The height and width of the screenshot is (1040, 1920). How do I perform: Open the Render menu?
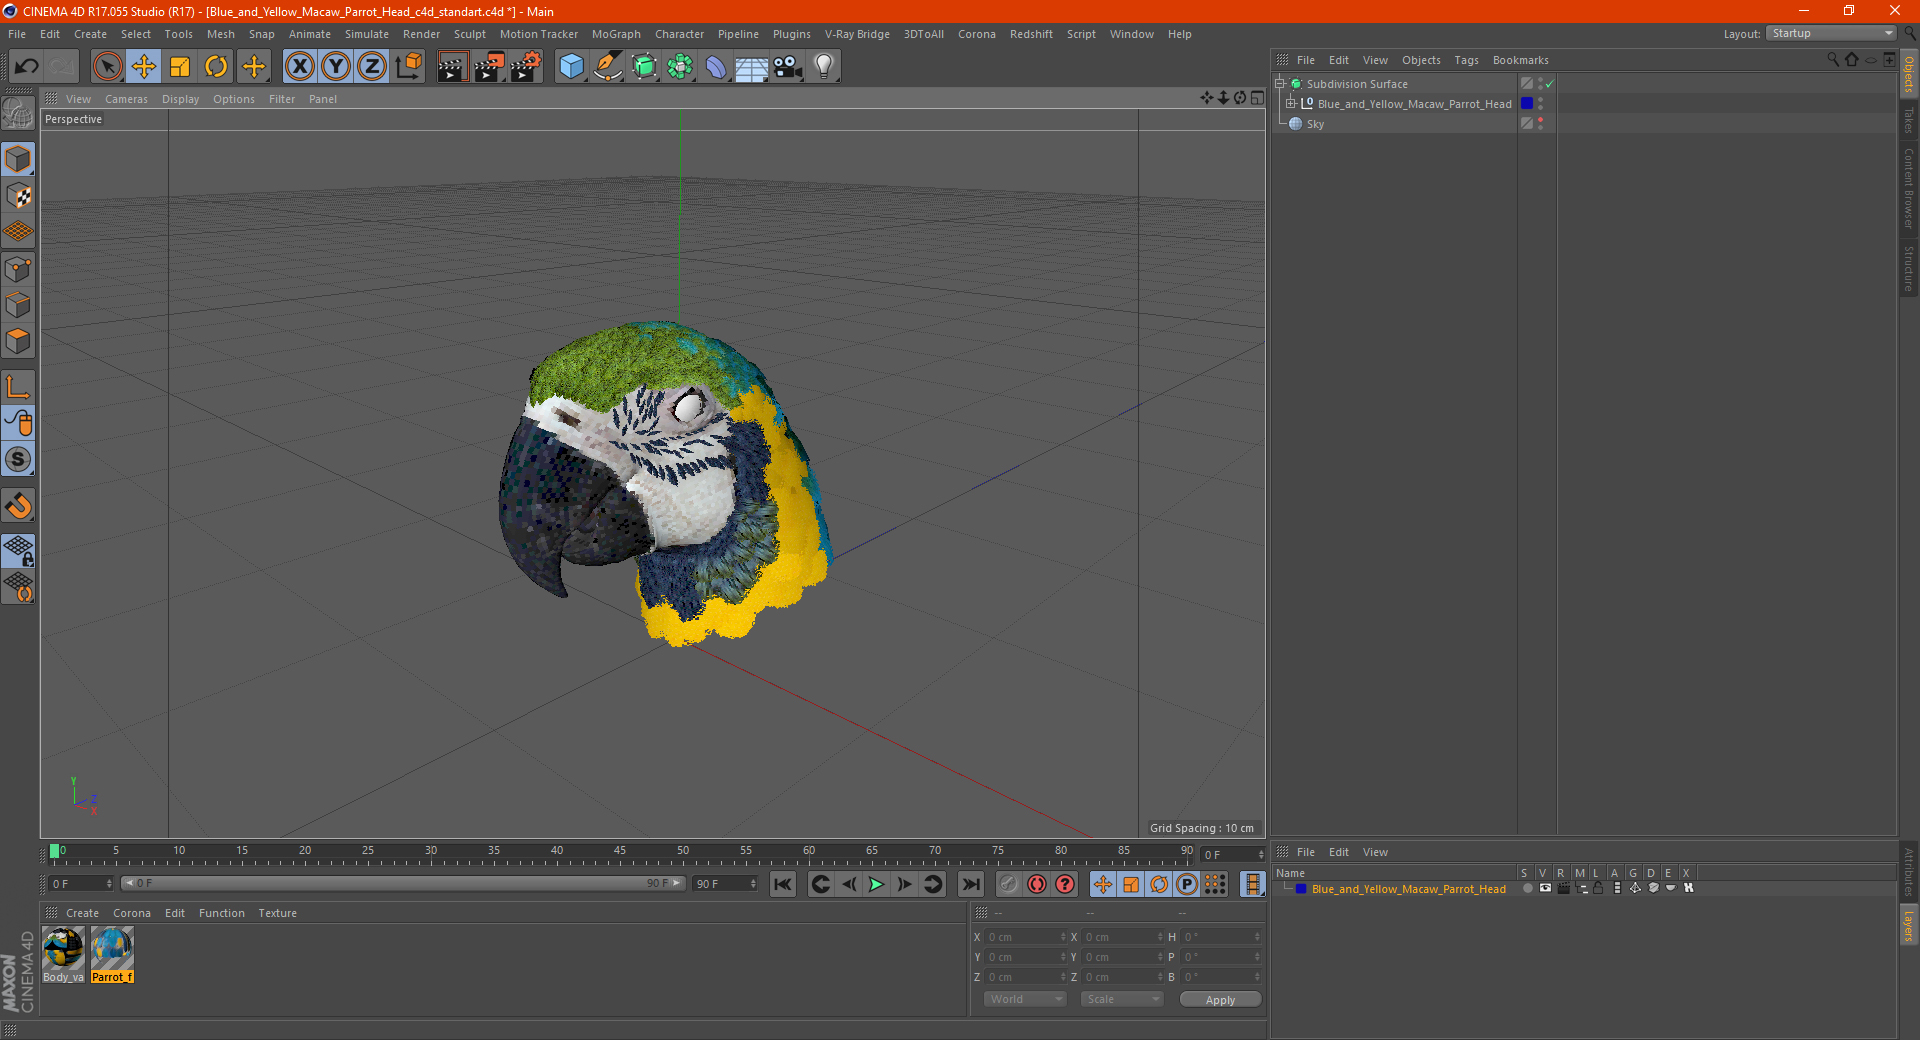[x=421, y=34]
